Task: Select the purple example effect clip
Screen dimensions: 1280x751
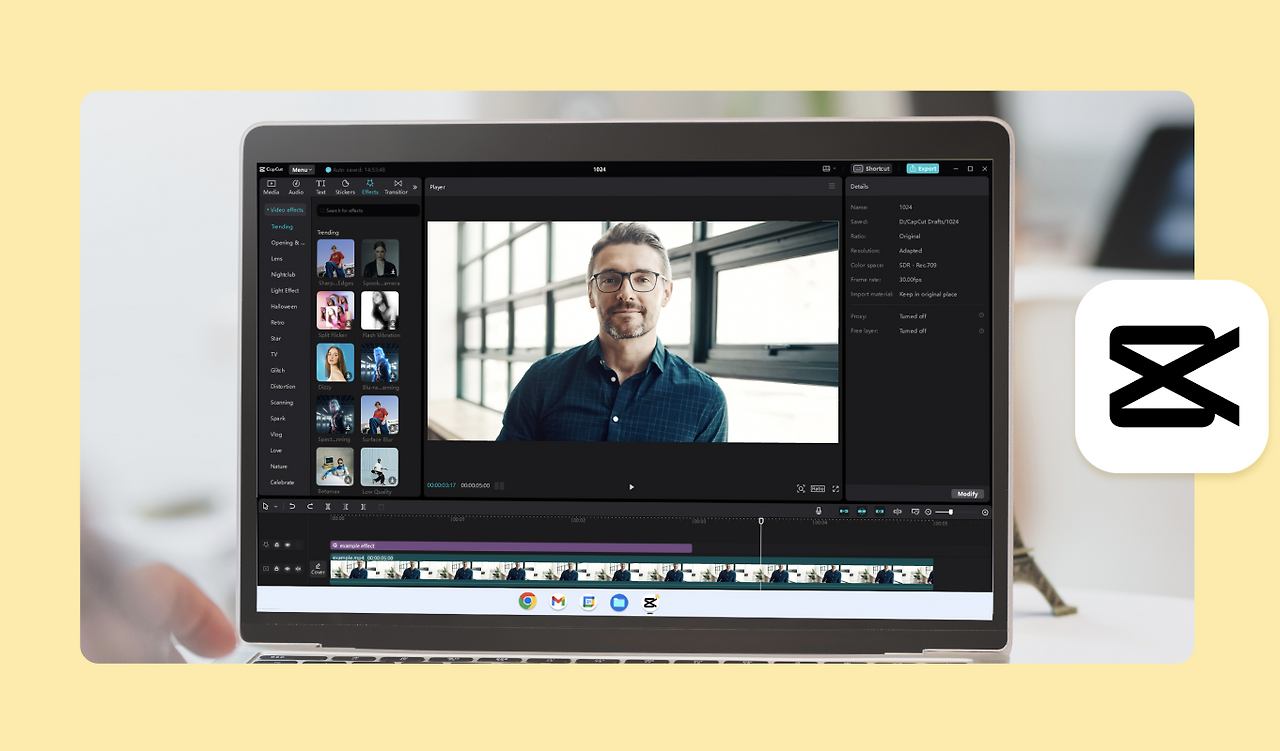Action: pyautogui.click(x=511, y=546)
